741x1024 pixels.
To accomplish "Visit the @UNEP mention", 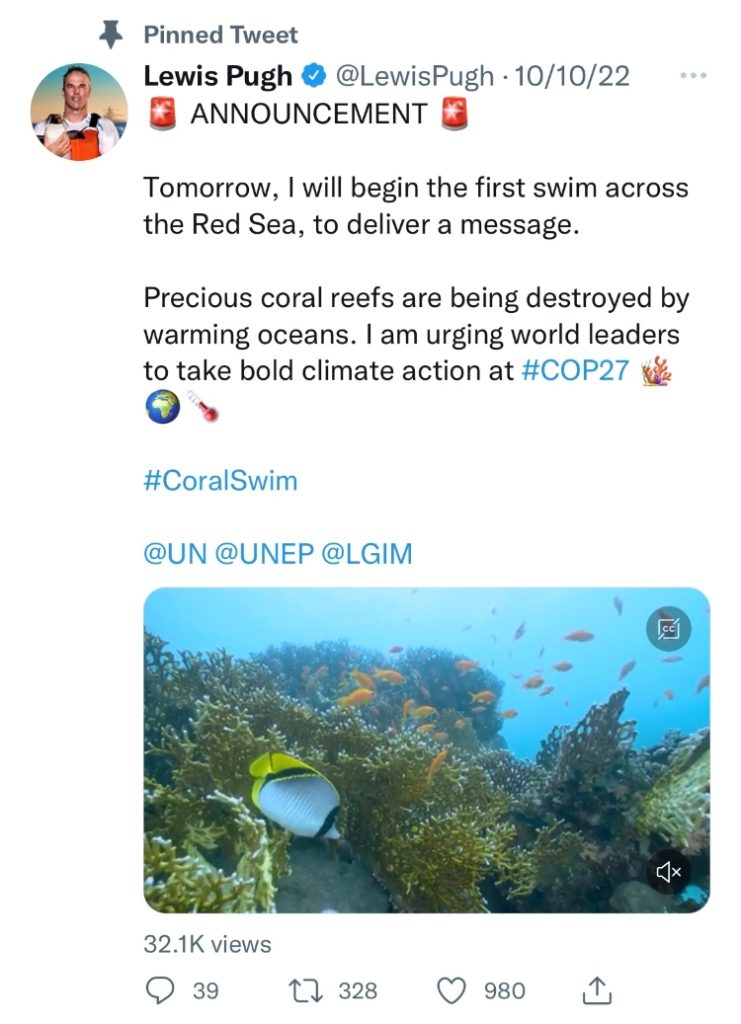I will point(262,554).
